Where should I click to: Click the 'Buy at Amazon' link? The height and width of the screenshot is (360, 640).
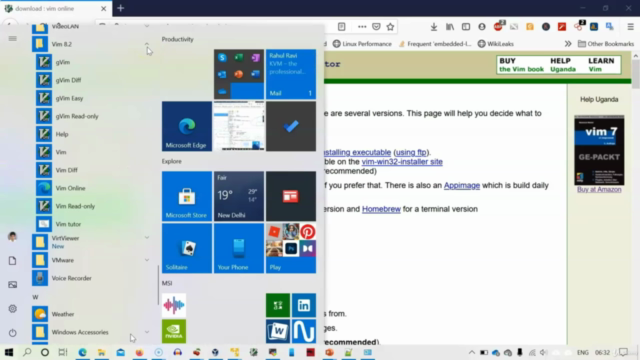pos(599,189)
